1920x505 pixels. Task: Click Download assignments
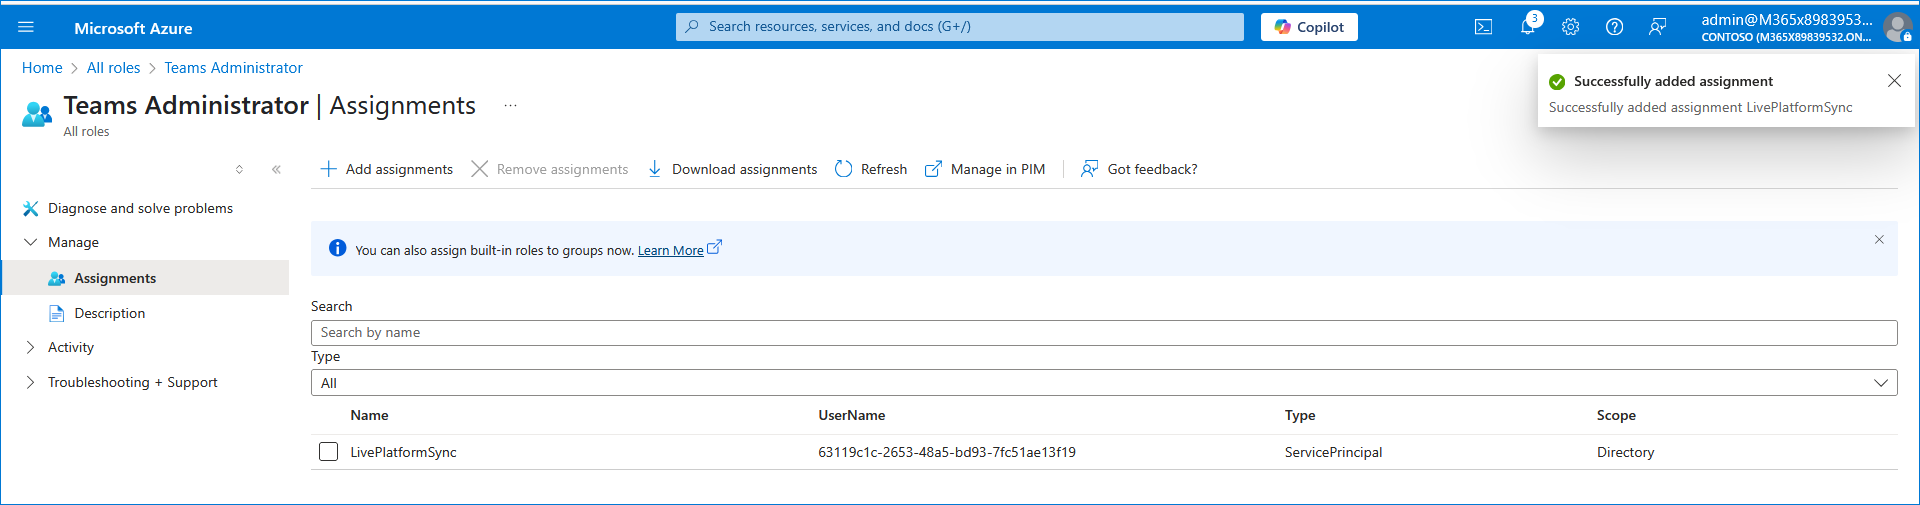pos(732,169)
